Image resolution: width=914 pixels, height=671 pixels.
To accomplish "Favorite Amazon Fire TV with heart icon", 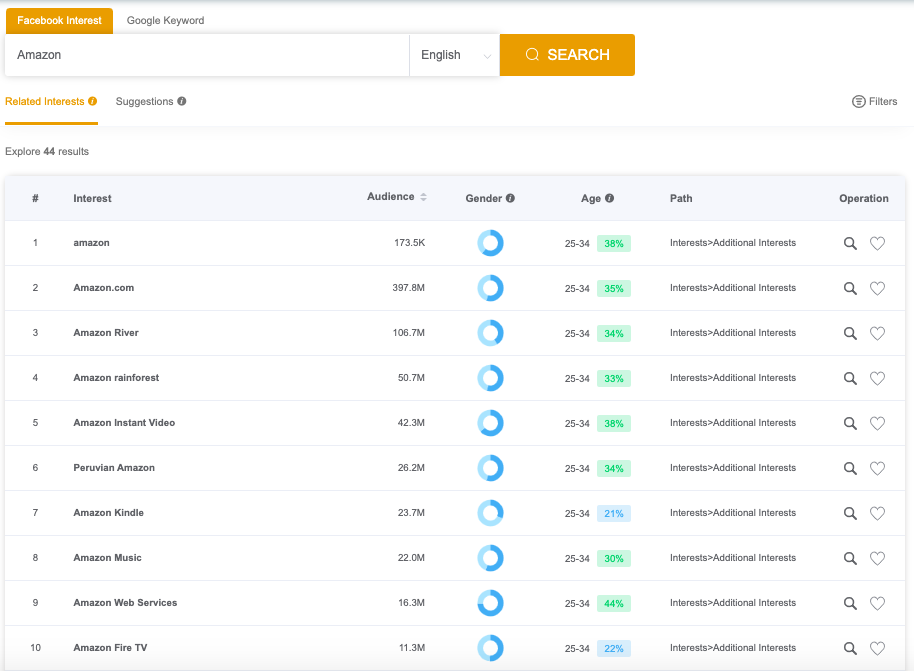I will pos(877,648).
